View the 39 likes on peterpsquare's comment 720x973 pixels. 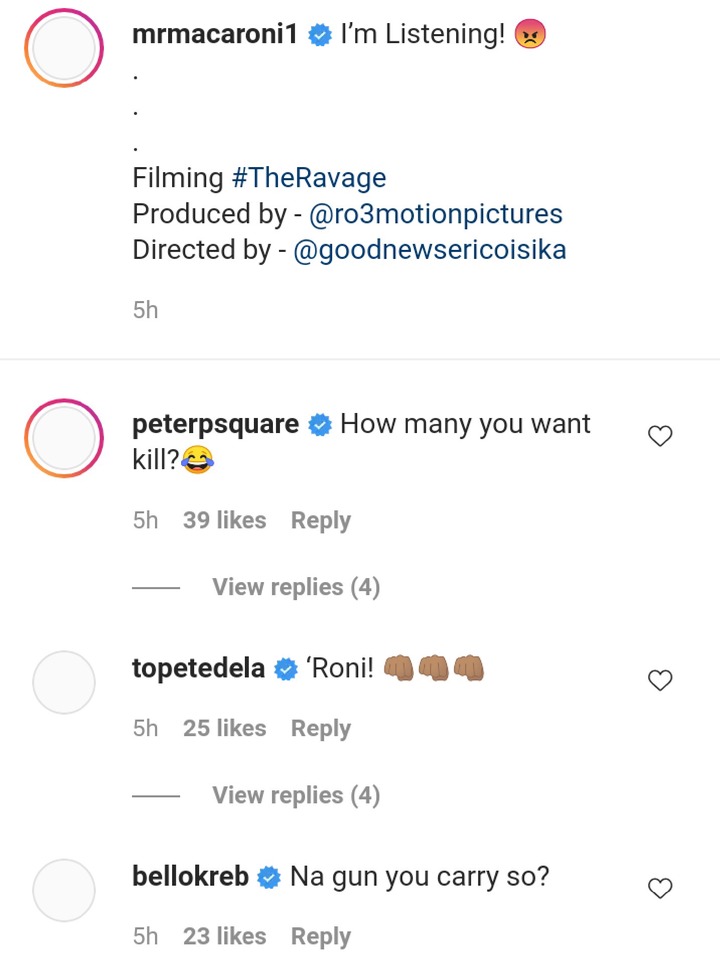pos(225,520)
